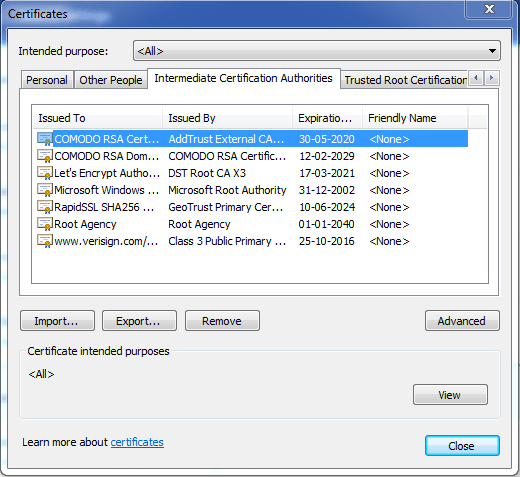
Task: Click the tab scroll left arrow
Action: pos(476,78)
